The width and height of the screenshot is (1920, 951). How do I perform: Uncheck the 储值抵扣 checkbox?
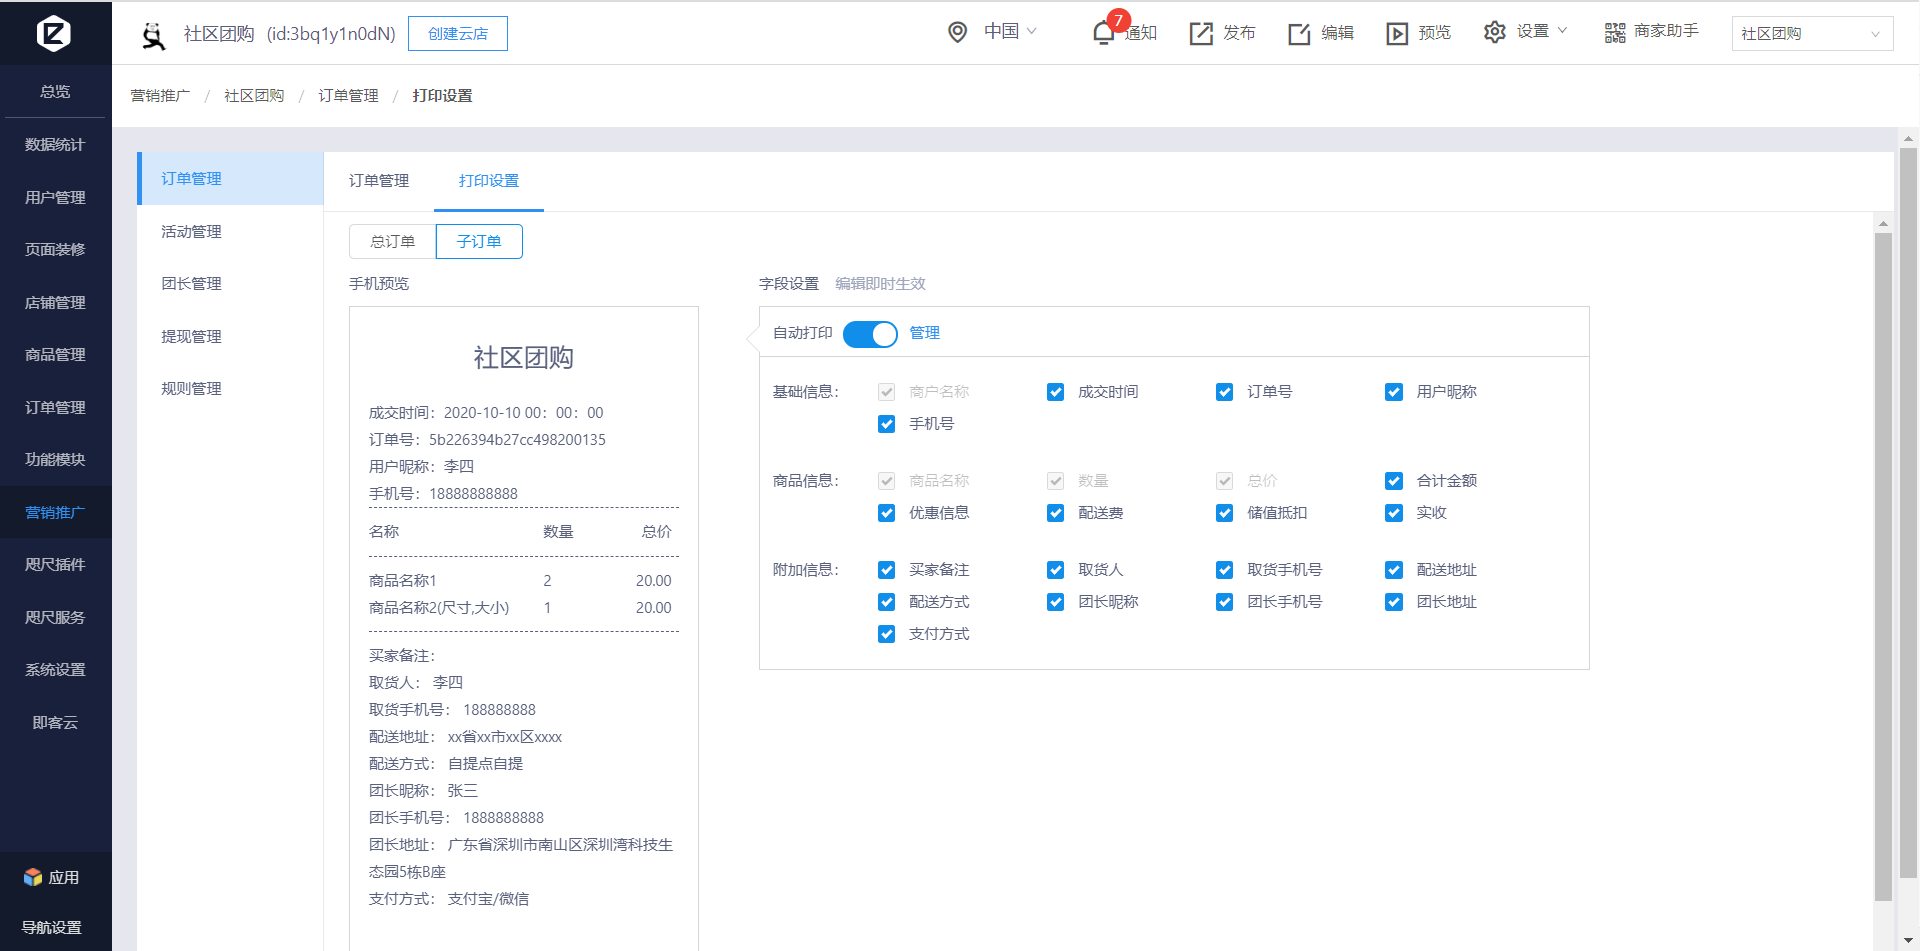(1224, 513)
